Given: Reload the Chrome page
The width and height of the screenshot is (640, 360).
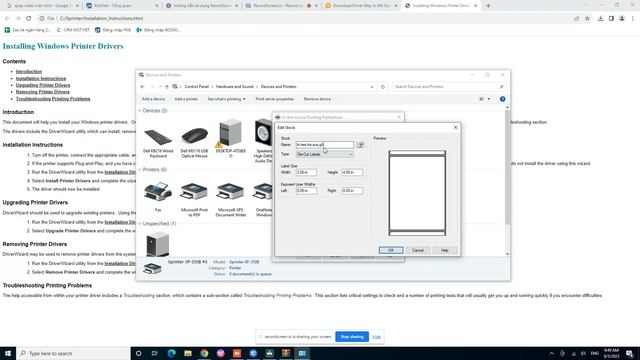Looking at the screenshot, I should coord(29,18).
